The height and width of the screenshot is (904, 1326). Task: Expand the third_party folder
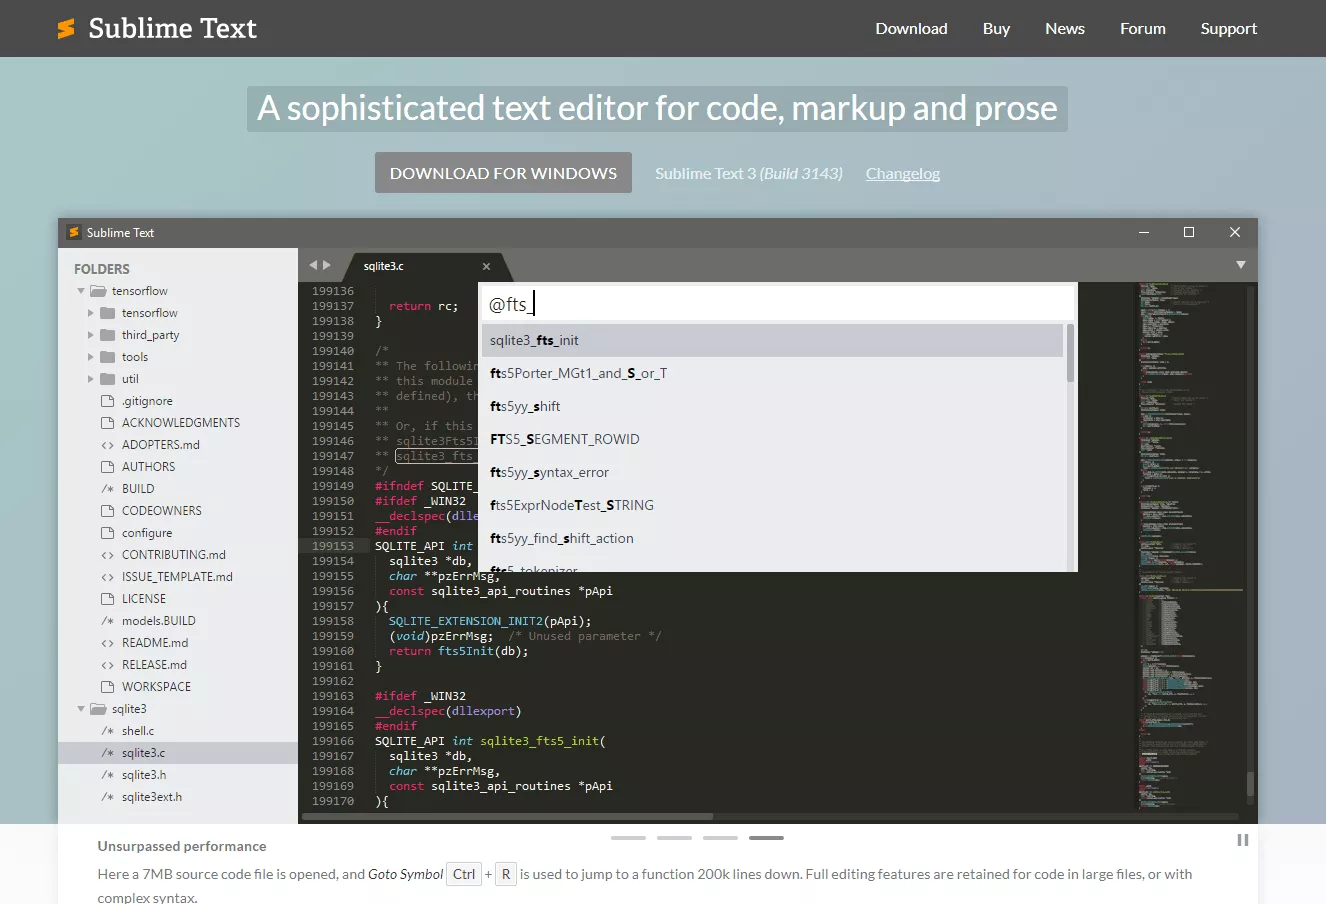click(91, 335)
